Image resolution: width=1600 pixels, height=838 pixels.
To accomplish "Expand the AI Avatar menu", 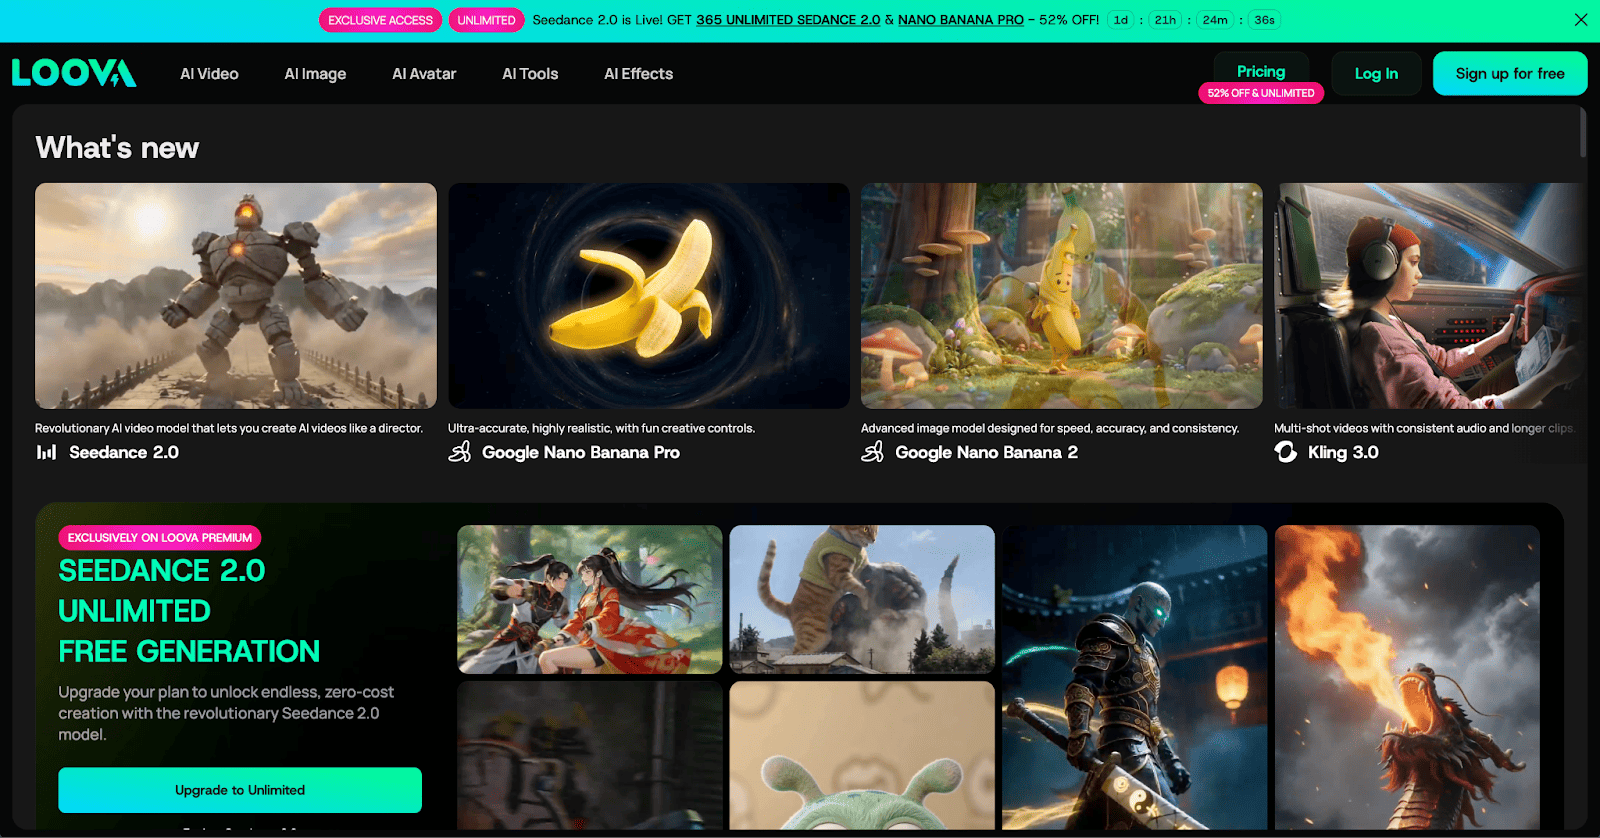I will 424,74.
